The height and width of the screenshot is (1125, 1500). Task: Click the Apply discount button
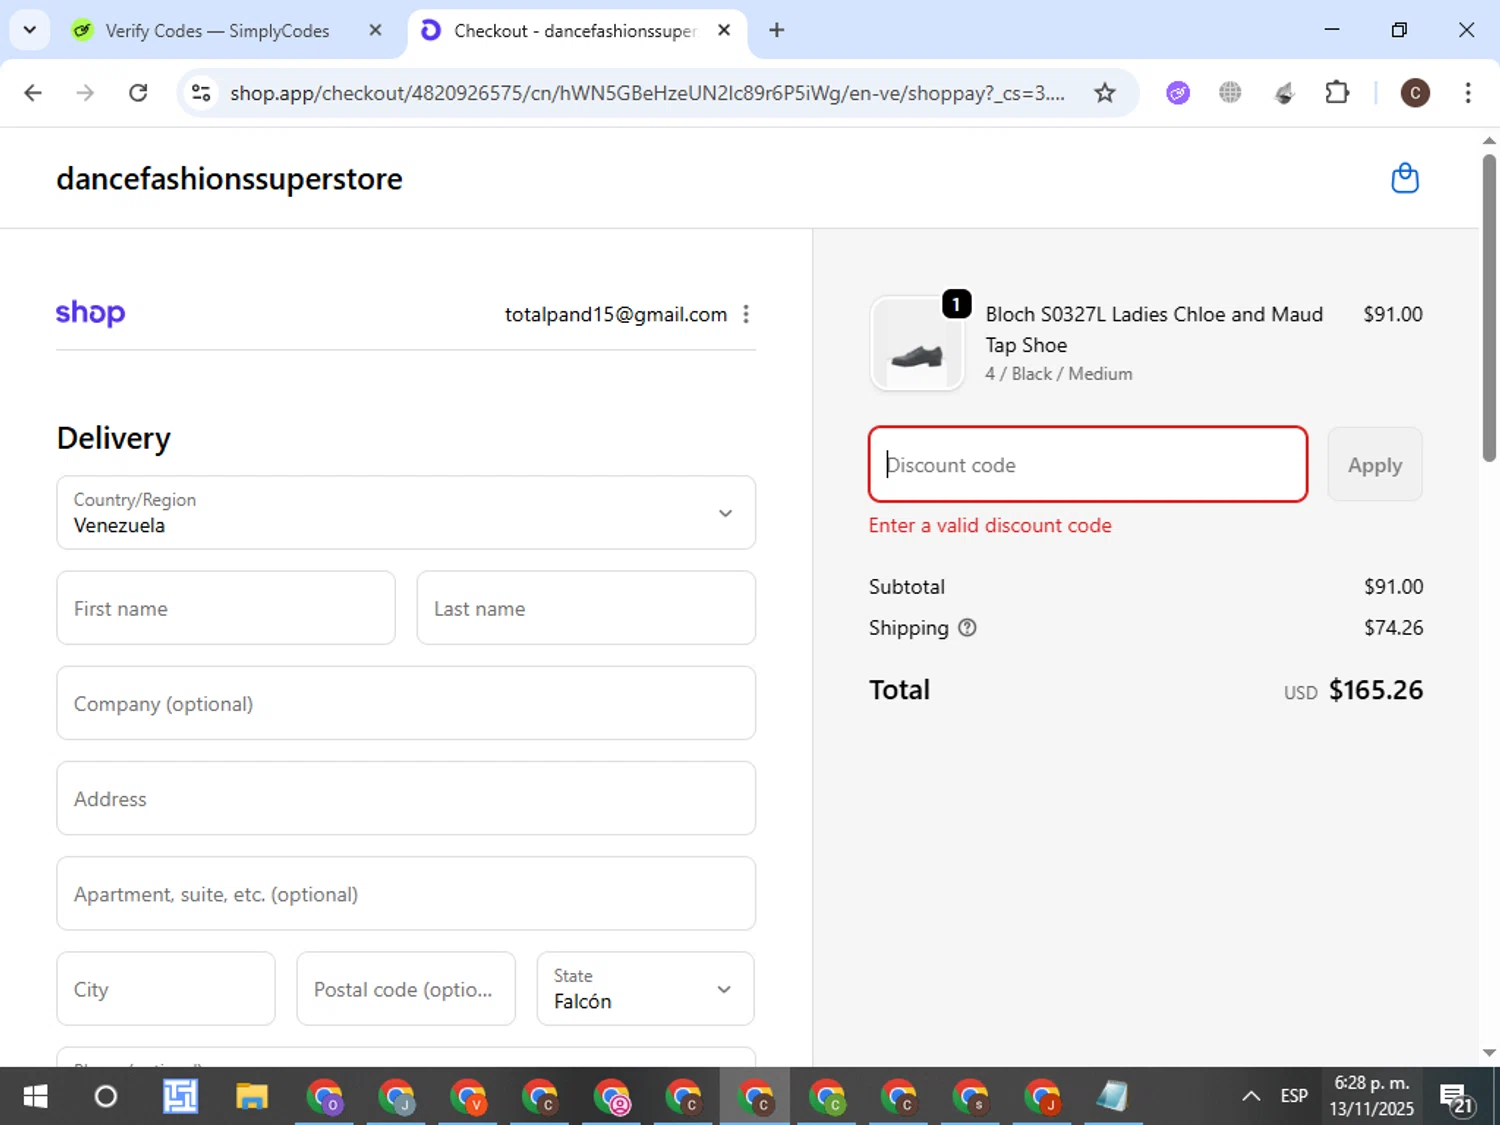1375,465
